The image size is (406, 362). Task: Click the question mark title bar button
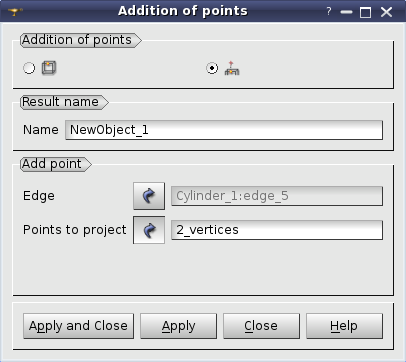pyautogui.click(x=329, y=12)
